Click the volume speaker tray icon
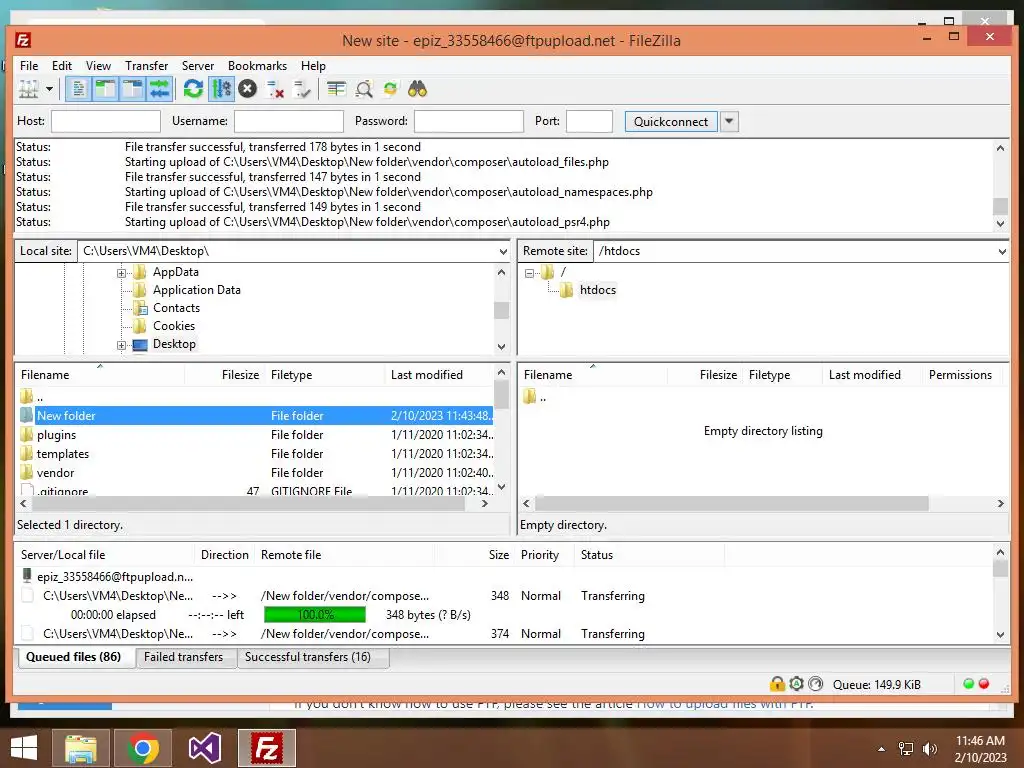The height and width of the screenshot is (768, 1024). pos(929,749)
